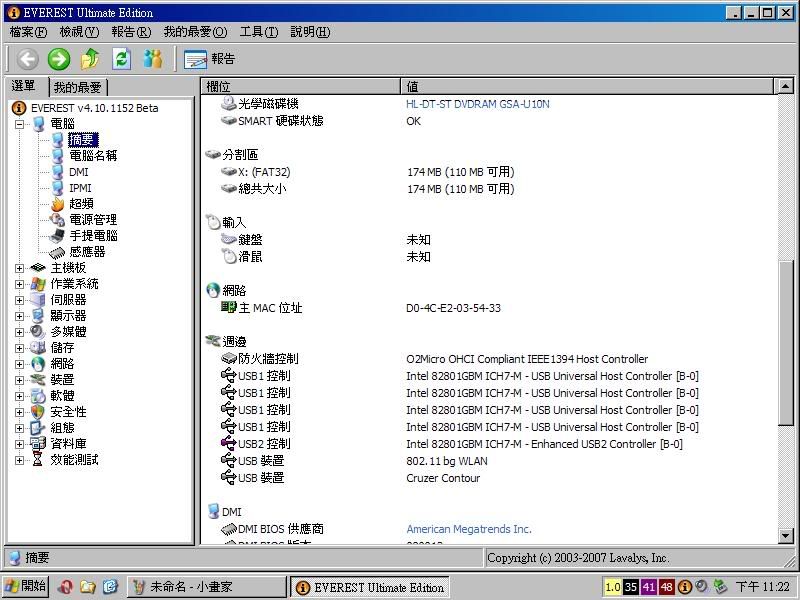This screenshot has height=600, width=800.
Task: Click the 值 column header
Action: pos(587,87)
